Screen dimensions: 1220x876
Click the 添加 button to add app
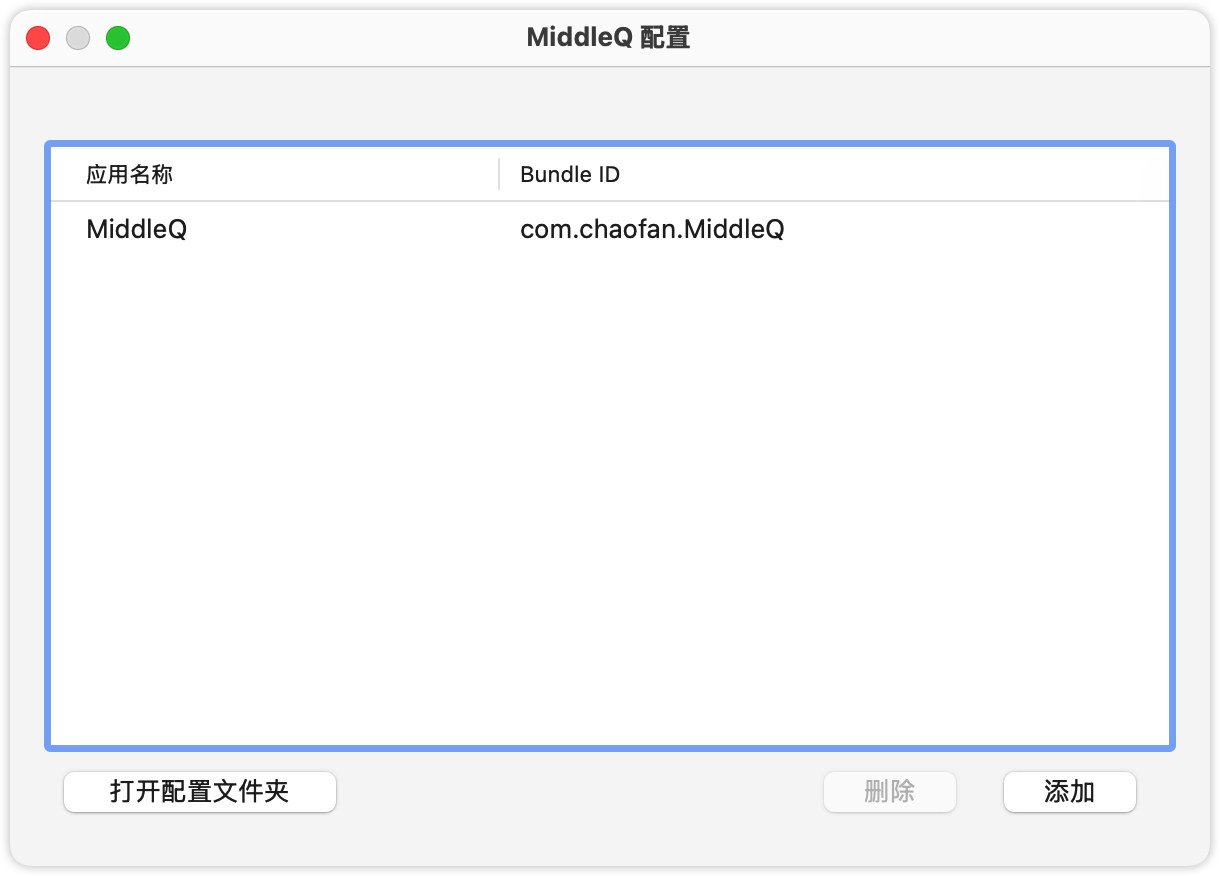pos(1069,792)
